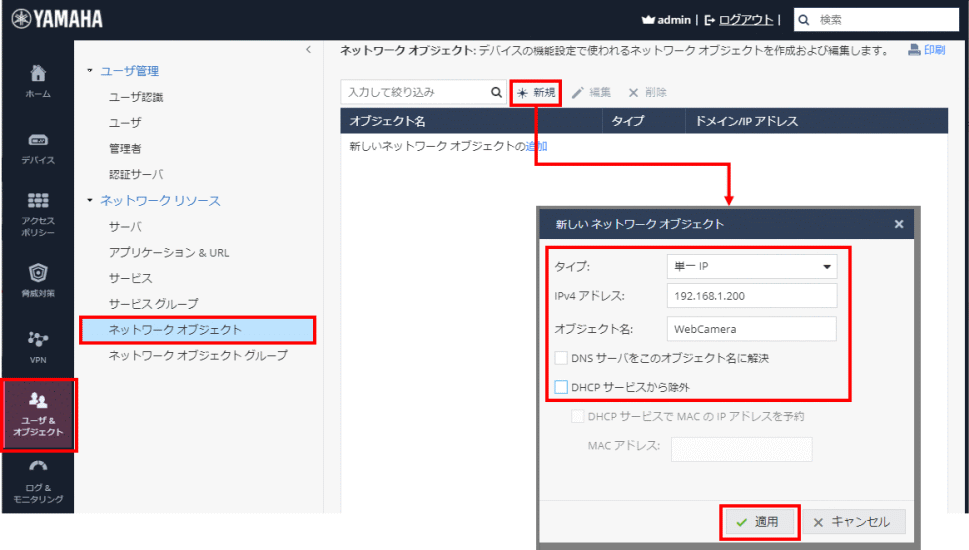Check the exclude from DHCP service box
This screenshot has width=969, height=550.
pos(562,386)
